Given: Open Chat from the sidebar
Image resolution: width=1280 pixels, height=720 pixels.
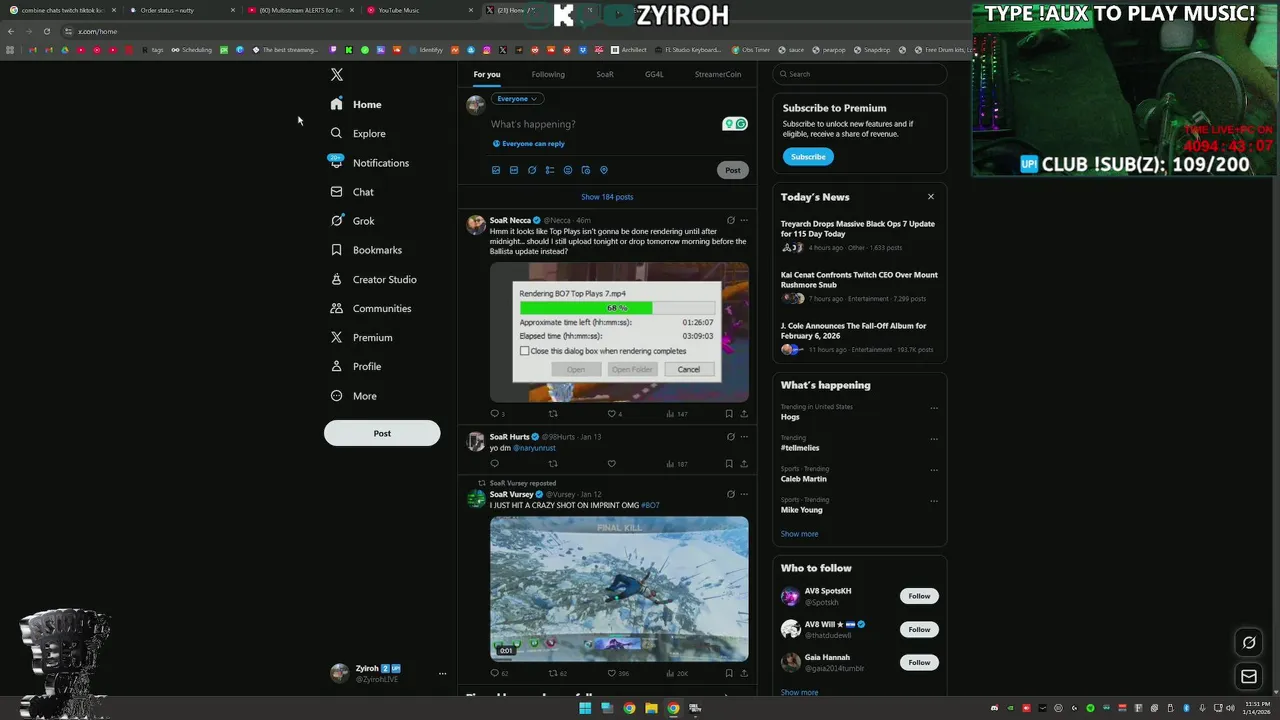Looking at the screenshot, I should coord(352,192).
